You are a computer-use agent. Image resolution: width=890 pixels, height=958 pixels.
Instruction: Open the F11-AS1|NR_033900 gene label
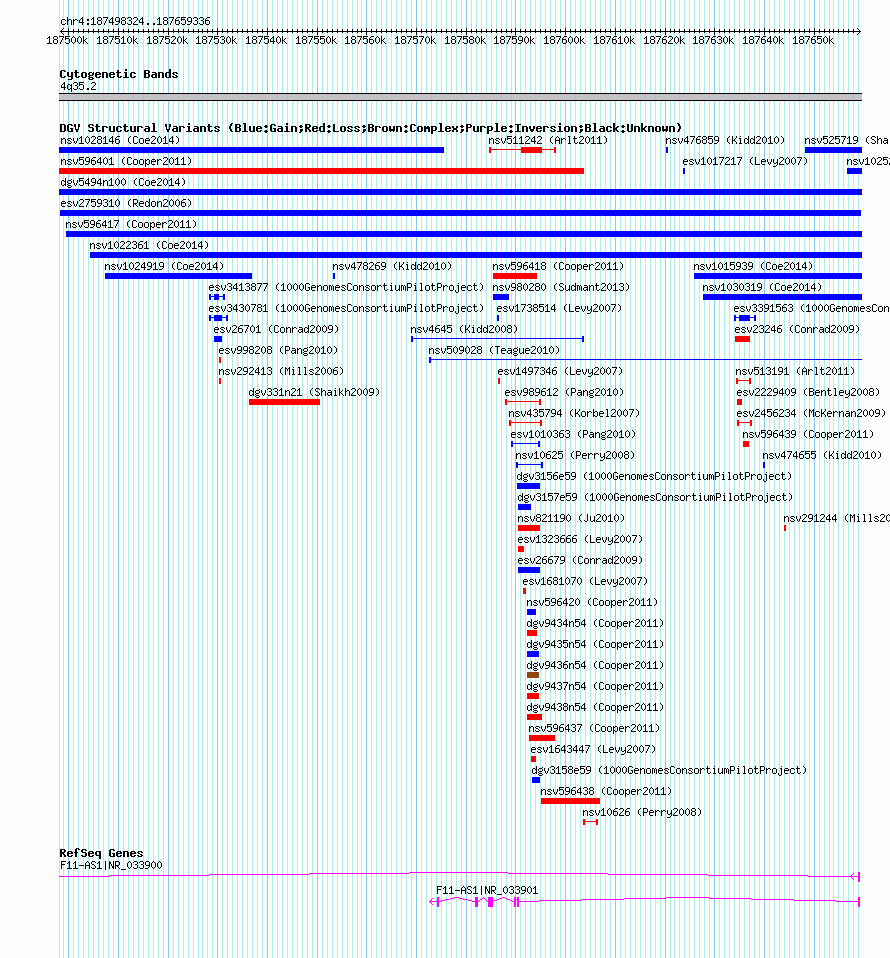[x=111, y=865]
